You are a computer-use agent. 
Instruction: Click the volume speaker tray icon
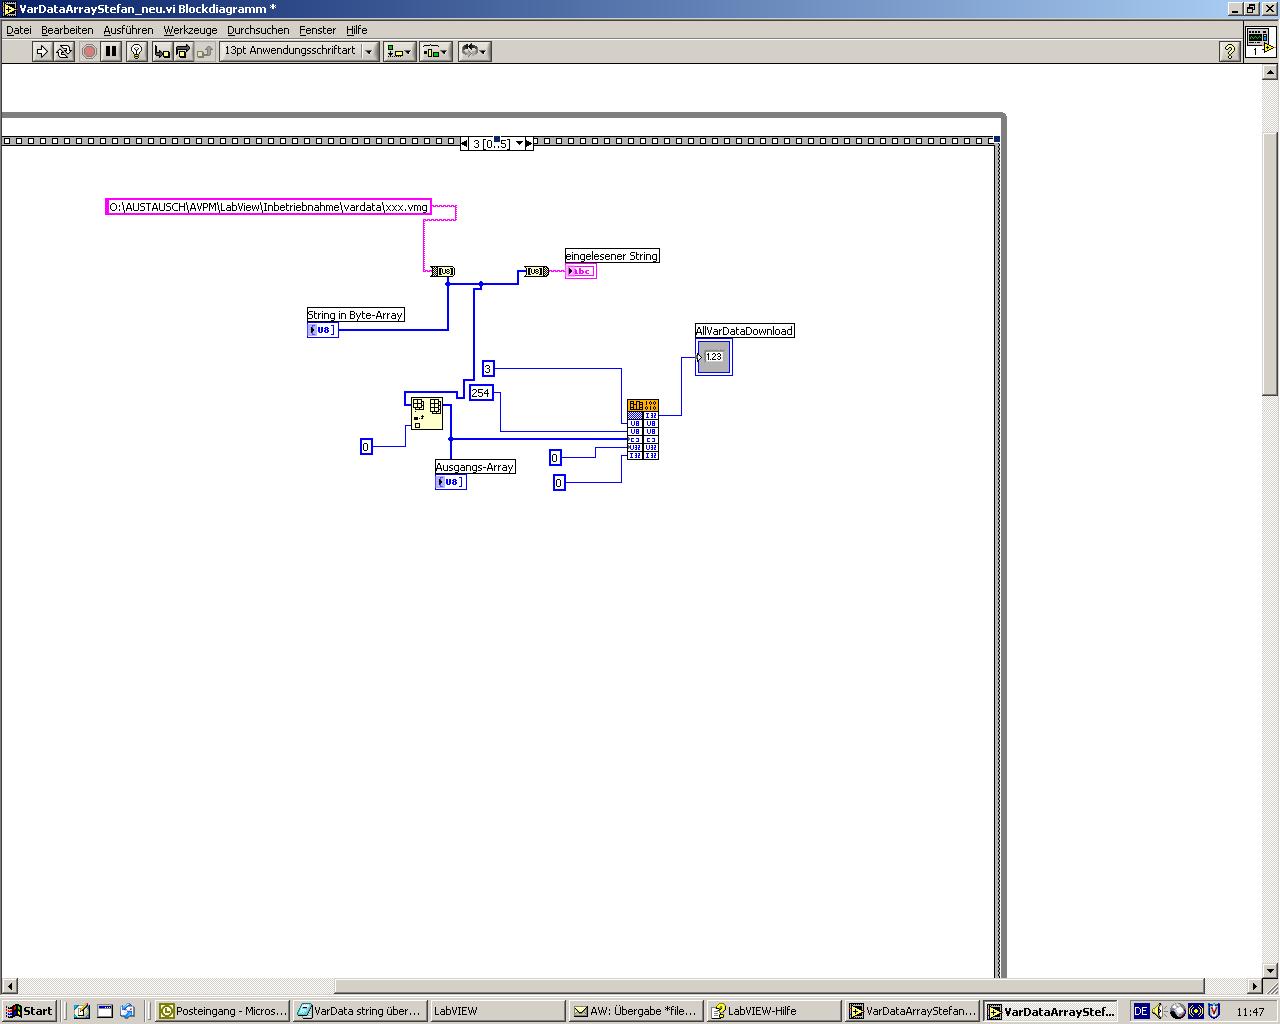1159,1011
